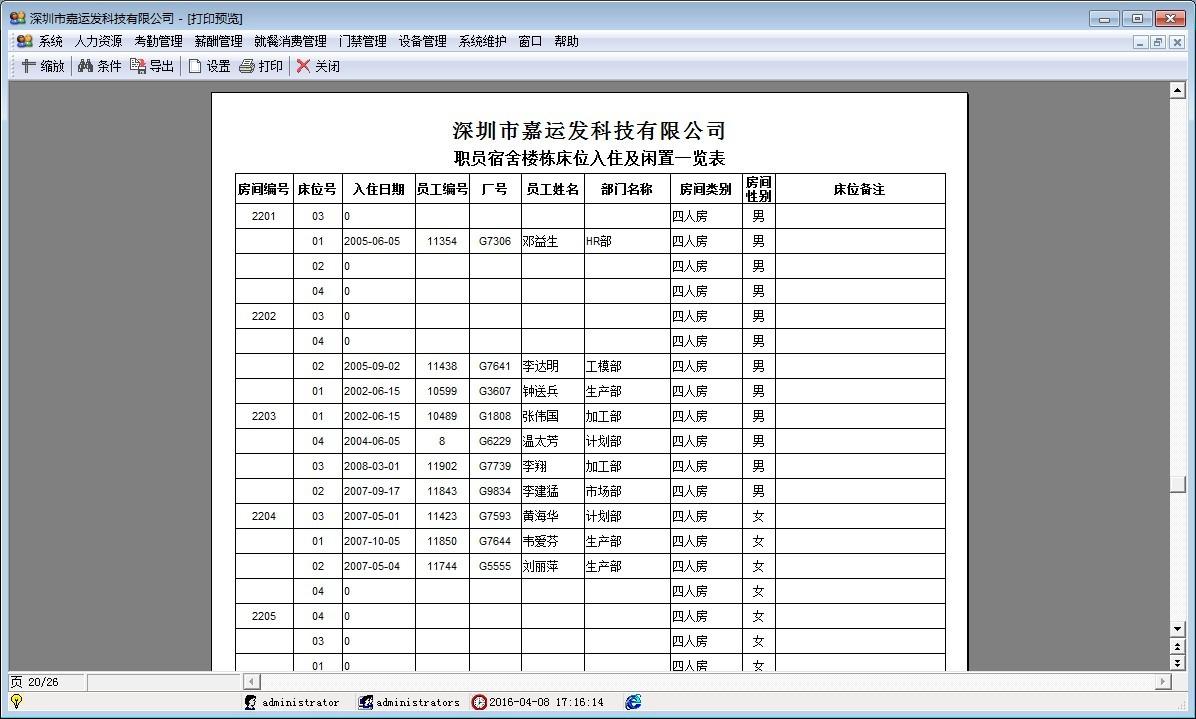Minimize the inner MDI child window

tap(1140, 43)
